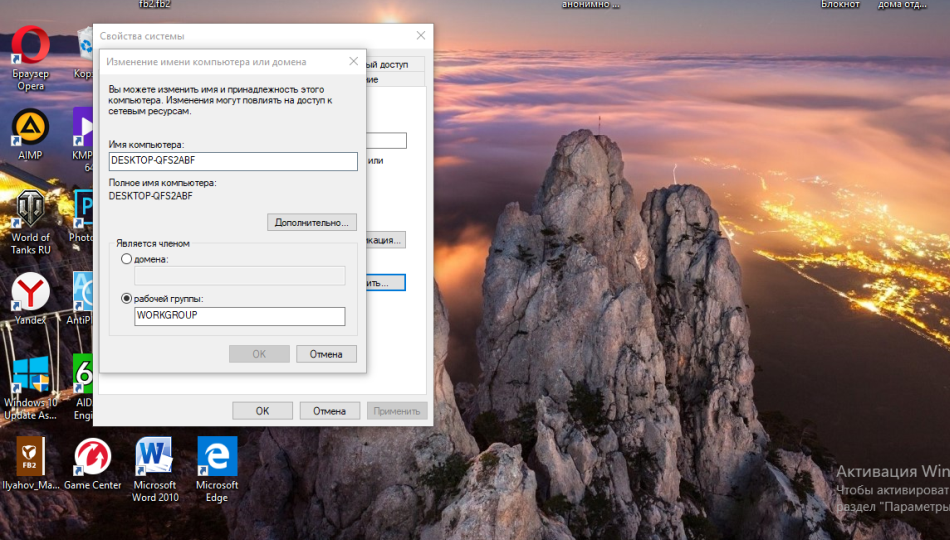Open the Yandex browser shortcut

click(x=30, y=293)
